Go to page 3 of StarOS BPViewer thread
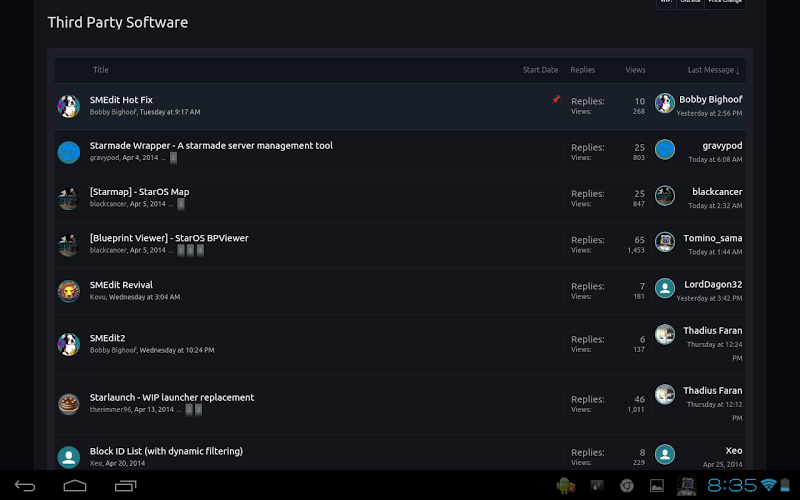The image size is (800, 500). [190, 251]
